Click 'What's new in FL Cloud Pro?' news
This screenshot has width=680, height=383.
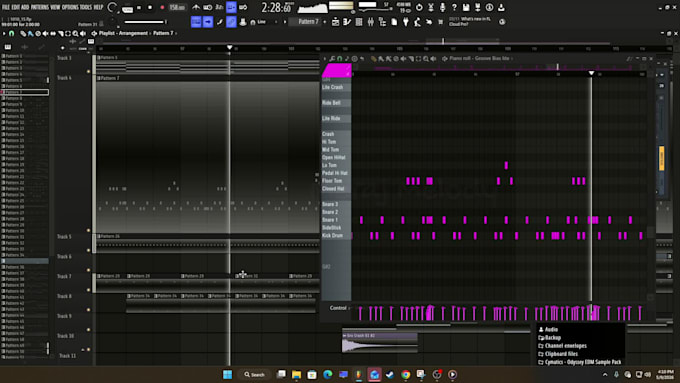[x=469, y=22]
